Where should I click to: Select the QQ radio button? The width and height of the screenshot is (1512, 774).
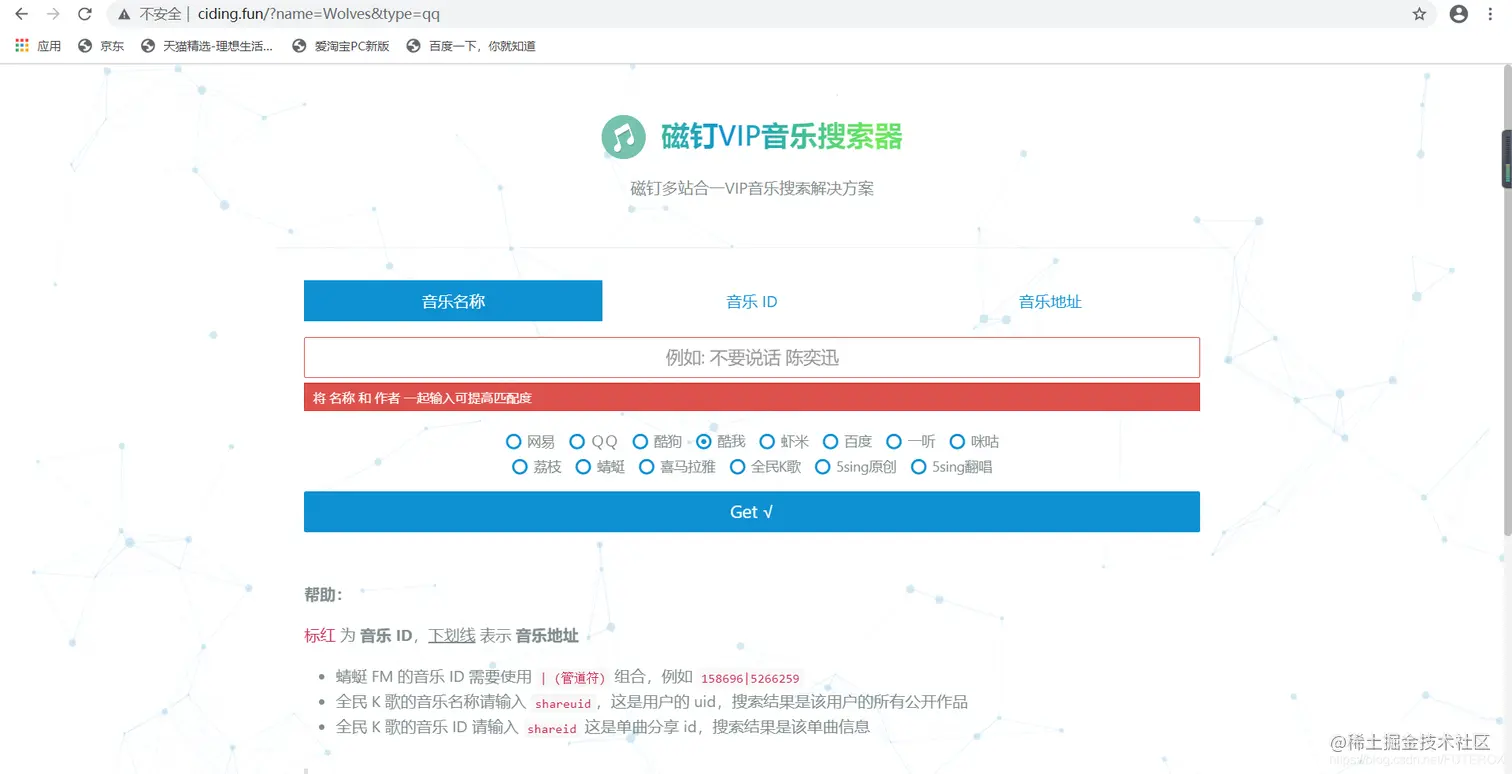[577, 441]
